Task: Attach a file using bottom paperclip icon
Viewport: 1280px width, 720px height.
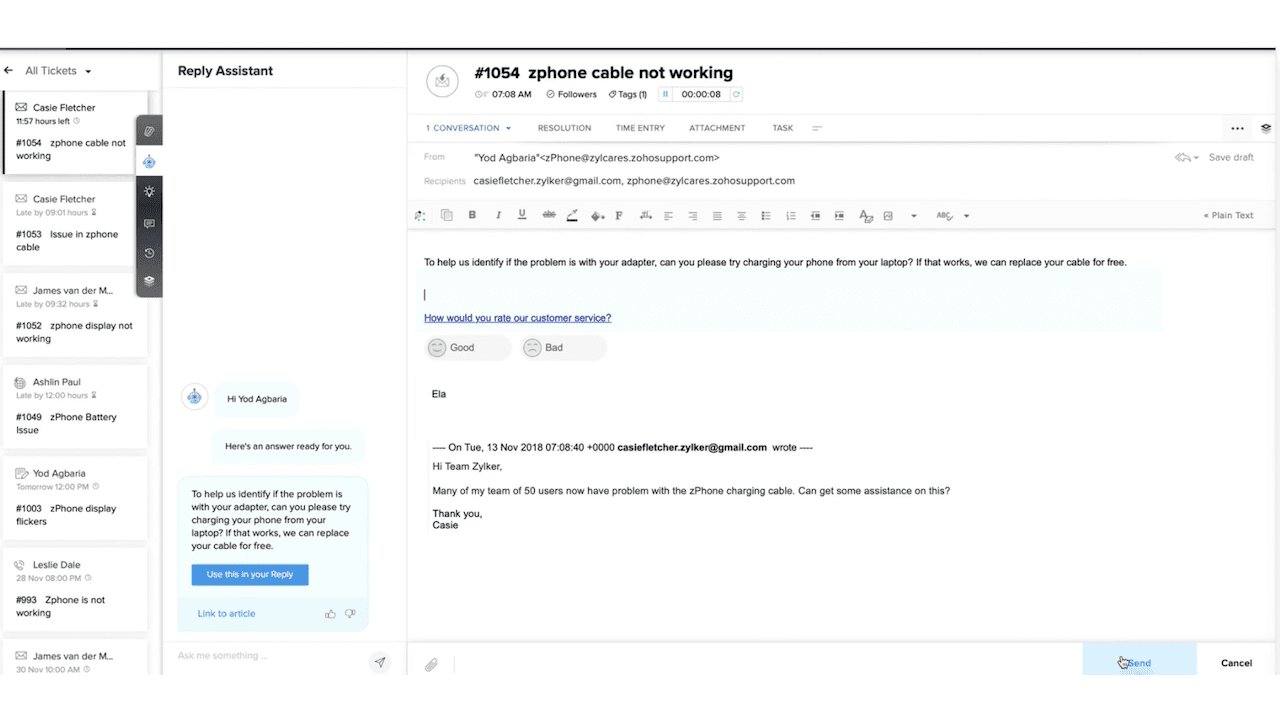Action: click(431, 664)
